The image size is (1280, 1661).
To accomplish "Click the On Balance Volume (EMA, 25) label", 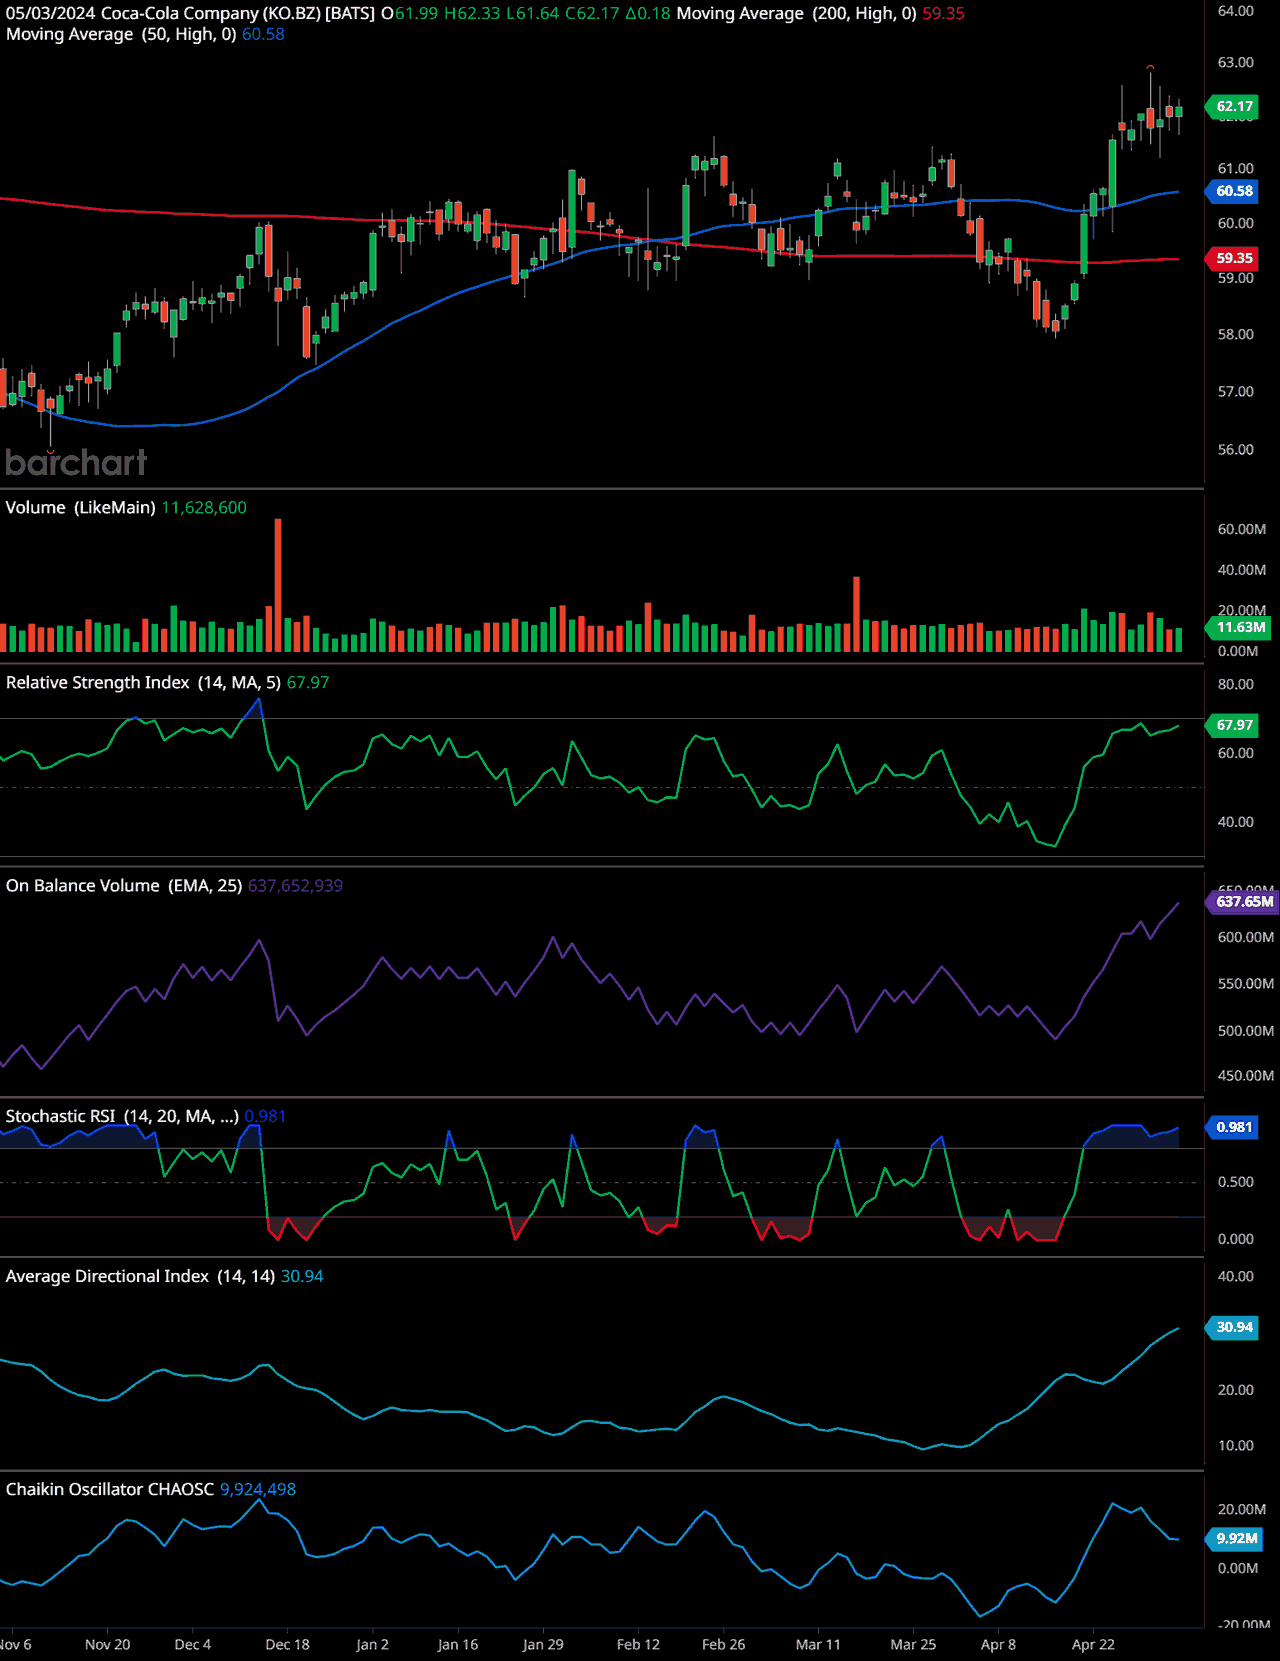I will 124,885.
